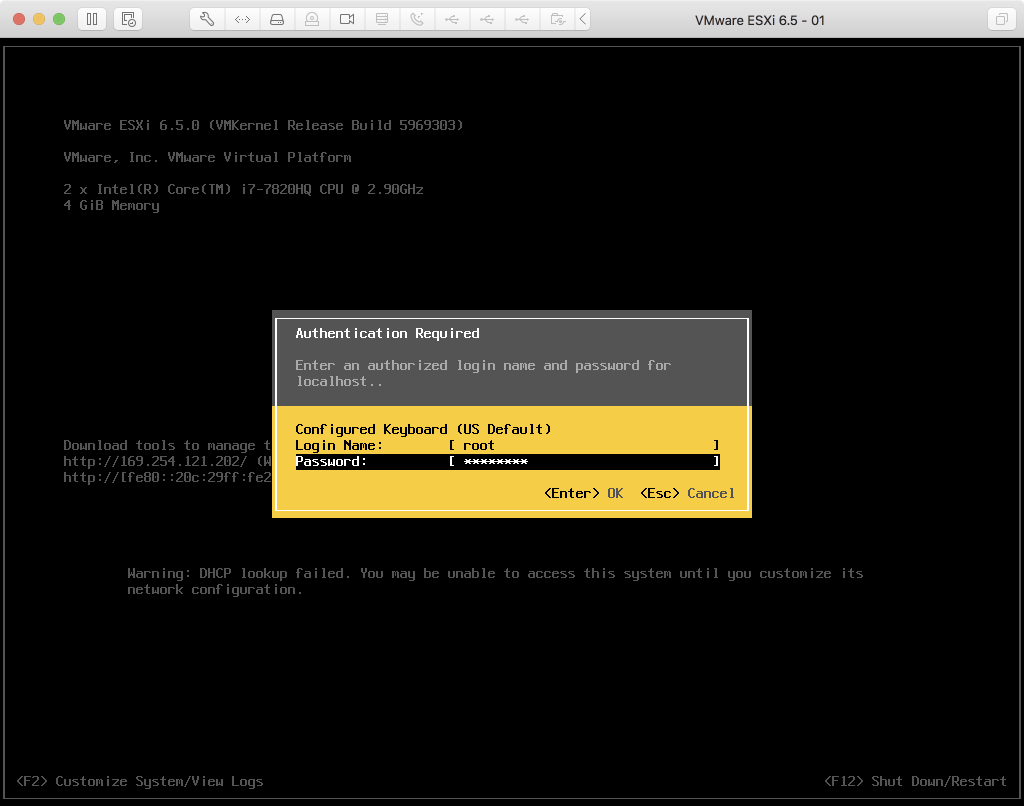Click Enter OK in authentication dialog
This screenshot has height=806, width=1024.
tap(583, 493)
